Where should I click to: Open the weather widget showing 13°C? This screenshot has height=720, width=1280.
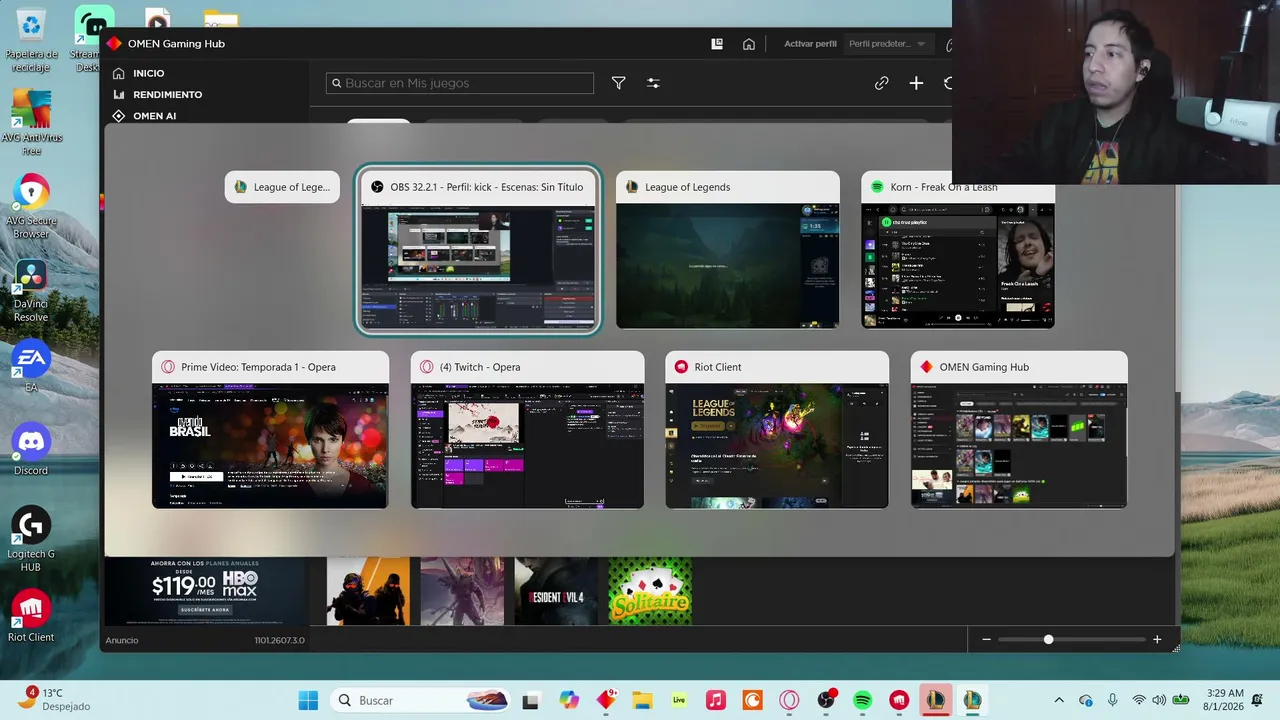click(x=55, y=699)
